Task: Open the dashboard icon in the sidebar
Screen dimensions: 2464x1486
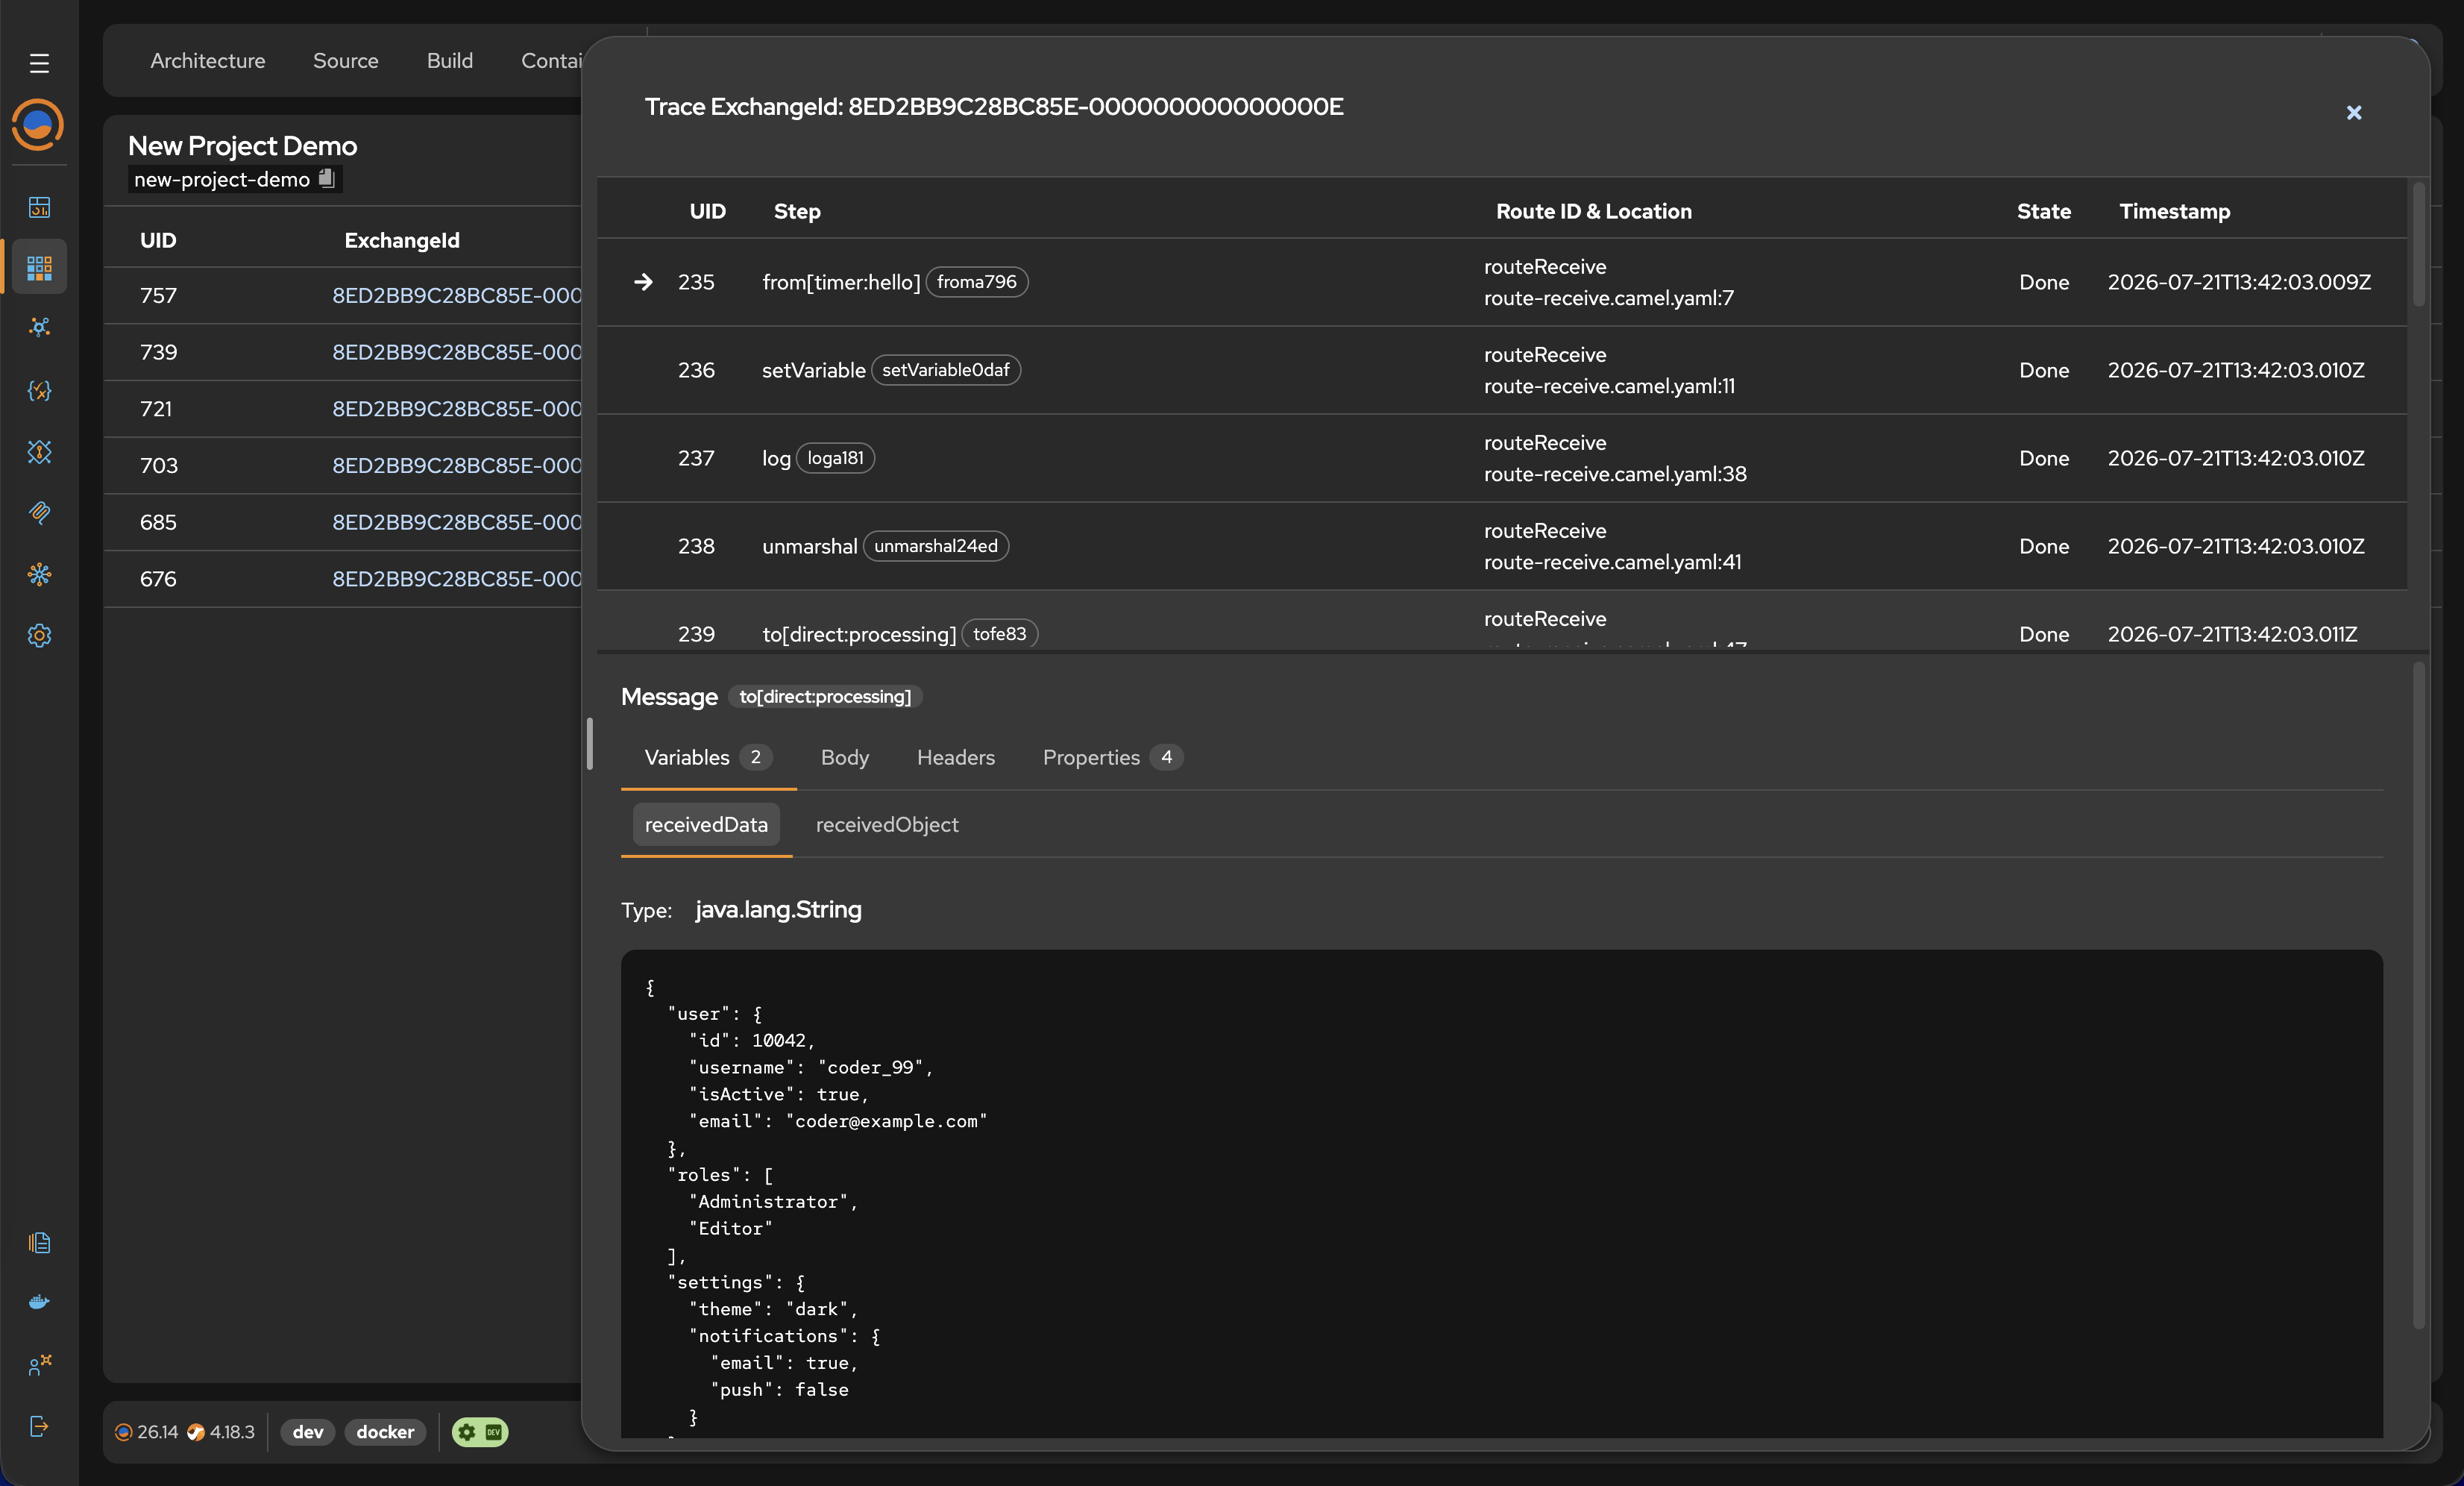Action: pyautogui.click(x=39, y=207)
